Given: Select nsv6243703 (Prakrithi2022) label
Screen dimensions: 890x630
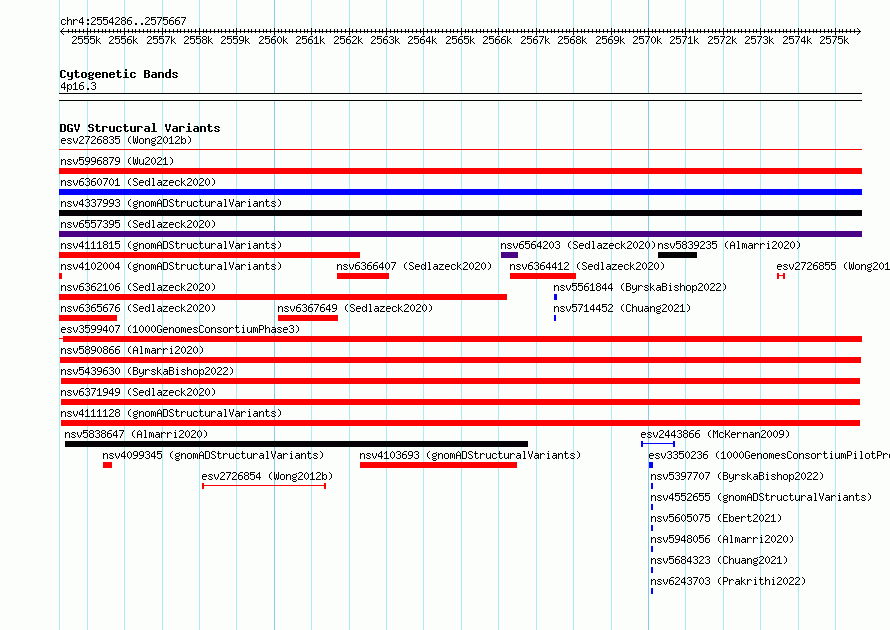Looking at the screenshot, I should click(728, 581).
